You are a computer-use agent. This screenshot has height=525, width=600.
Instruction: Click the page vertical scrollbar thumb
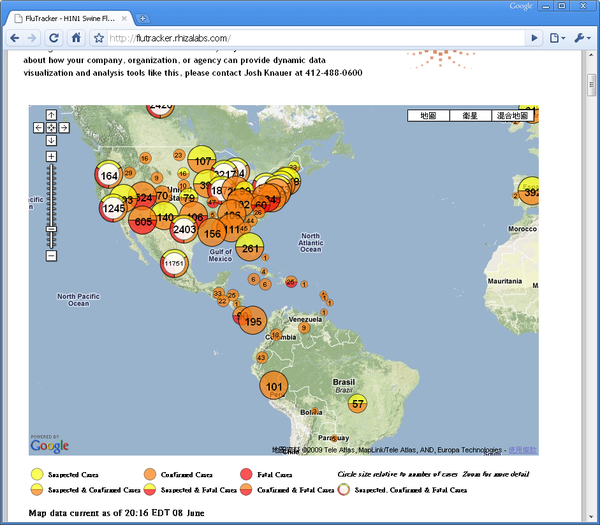click(591, 83)
